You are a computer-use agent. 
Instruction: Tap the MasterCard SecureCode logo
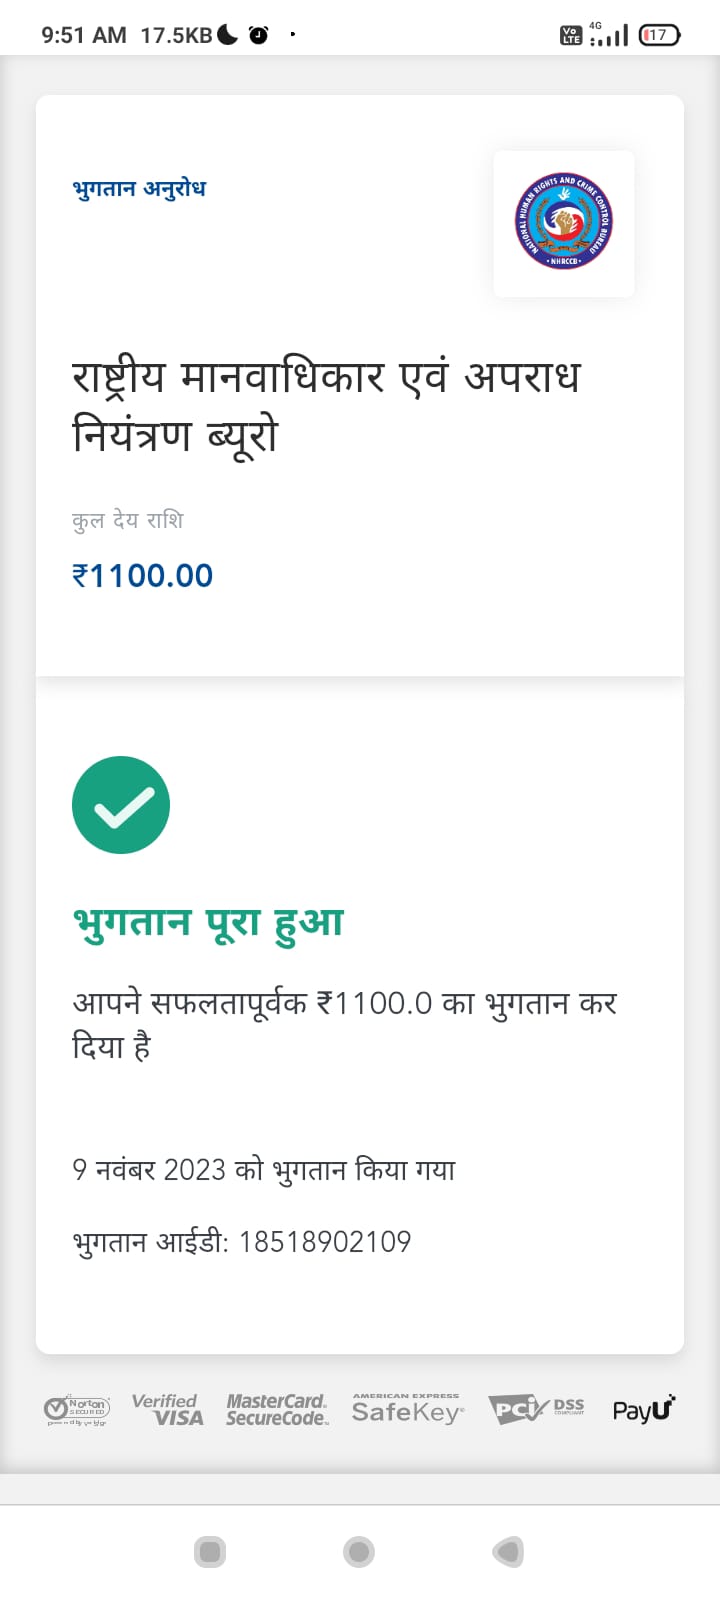[x=277, y=1410]
